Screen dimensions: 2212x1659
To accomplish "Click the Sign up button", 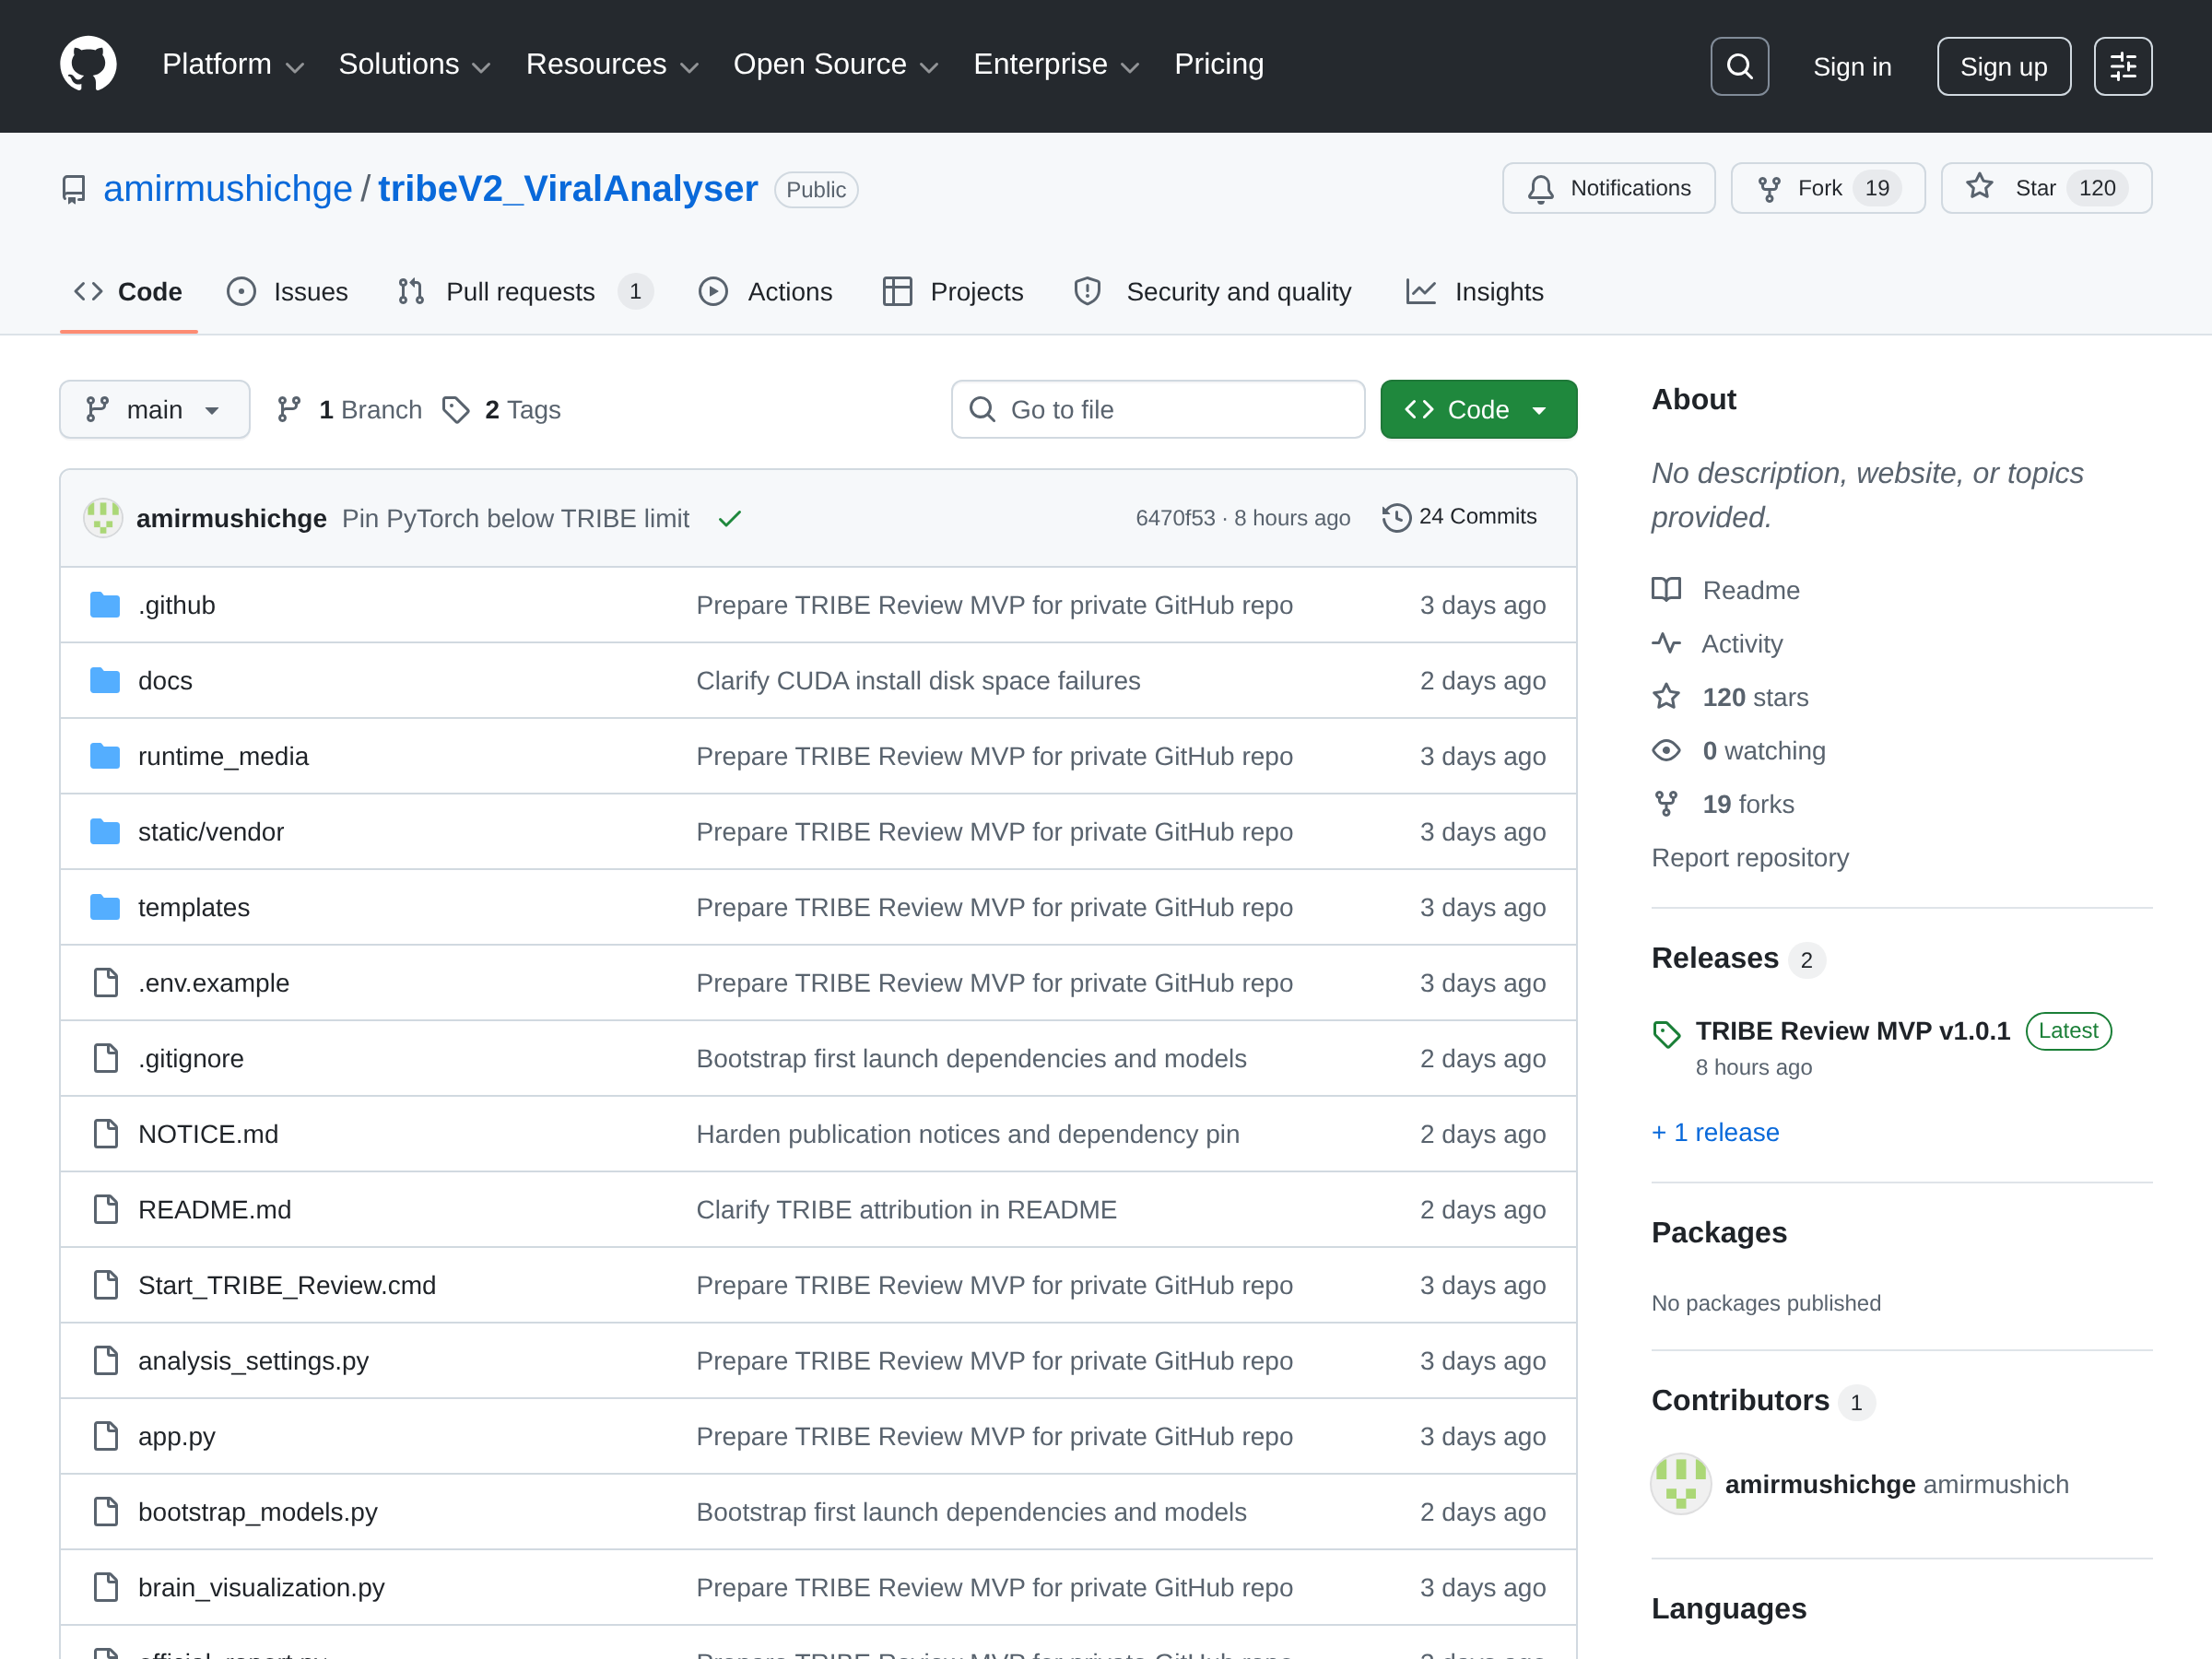I will pyautogui.click(x=2003, y=66).
